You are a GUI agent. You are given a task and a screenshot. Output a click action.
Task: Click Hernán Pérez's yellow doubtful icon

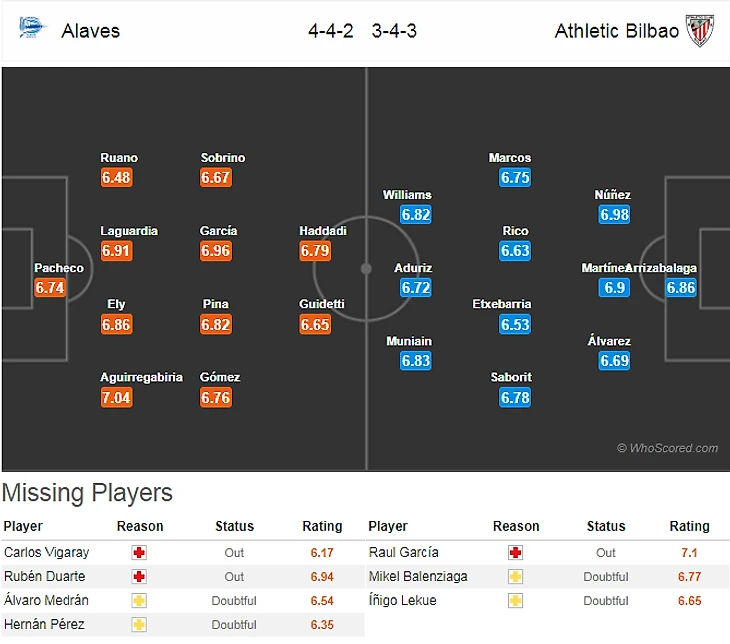pos(139,624)
